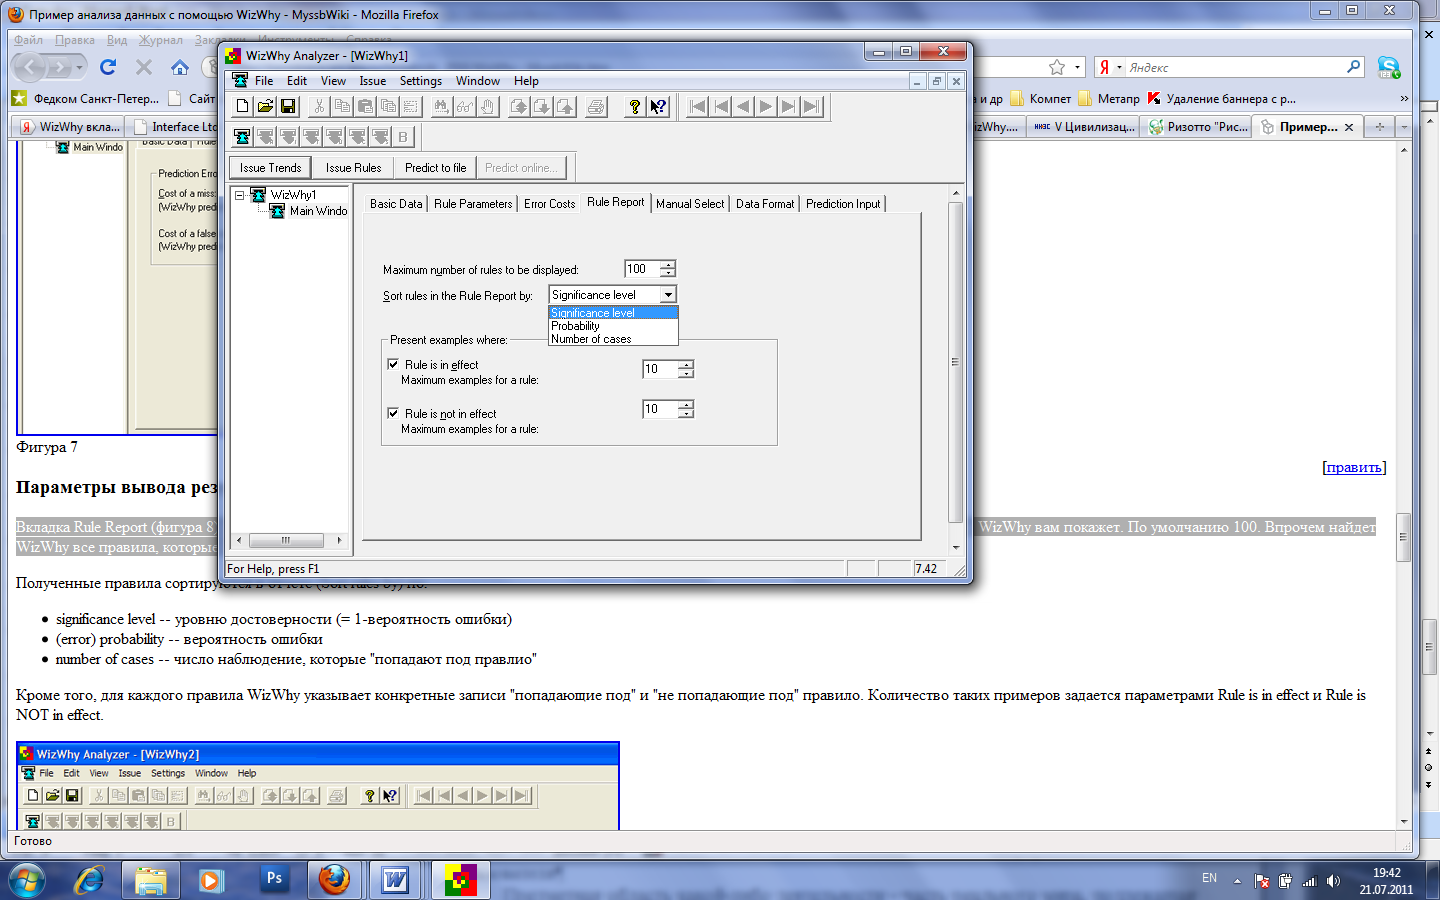Click the maximum number of rules field
The width and height of the screenshot is (1440, 900).
(x=641, y=269)
